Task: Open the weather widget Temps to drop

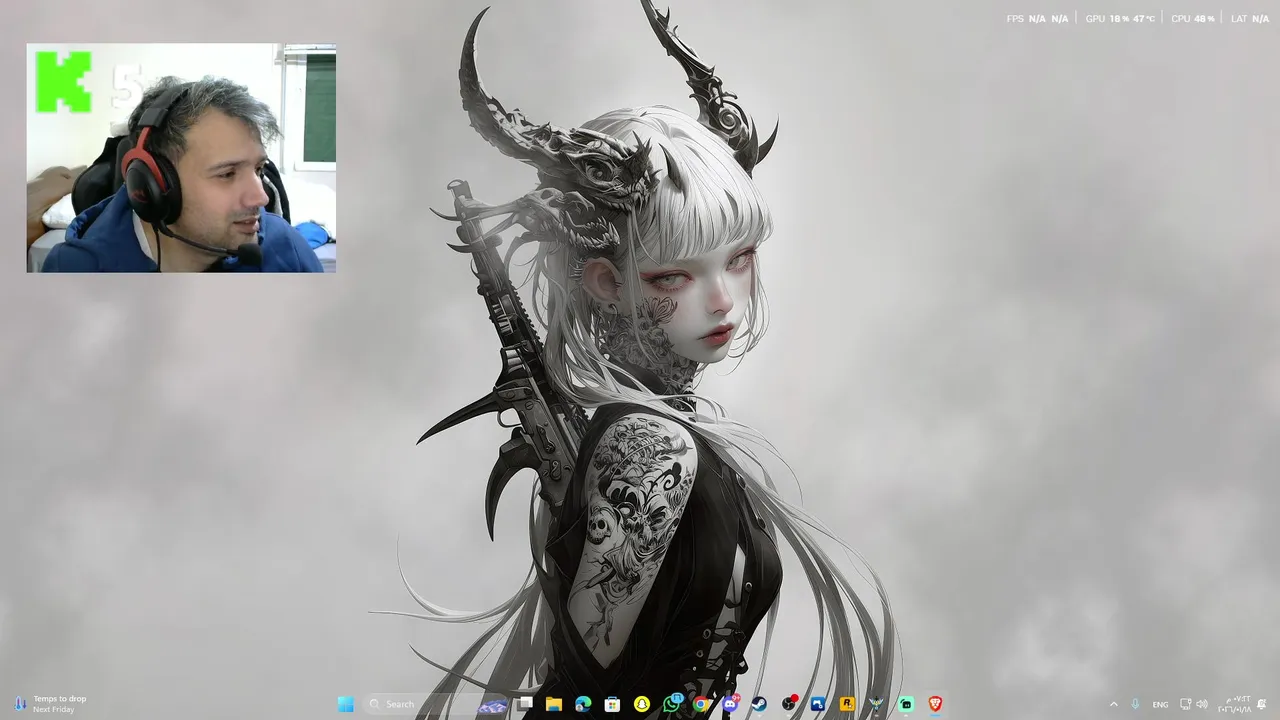Action: click(50, 704)
